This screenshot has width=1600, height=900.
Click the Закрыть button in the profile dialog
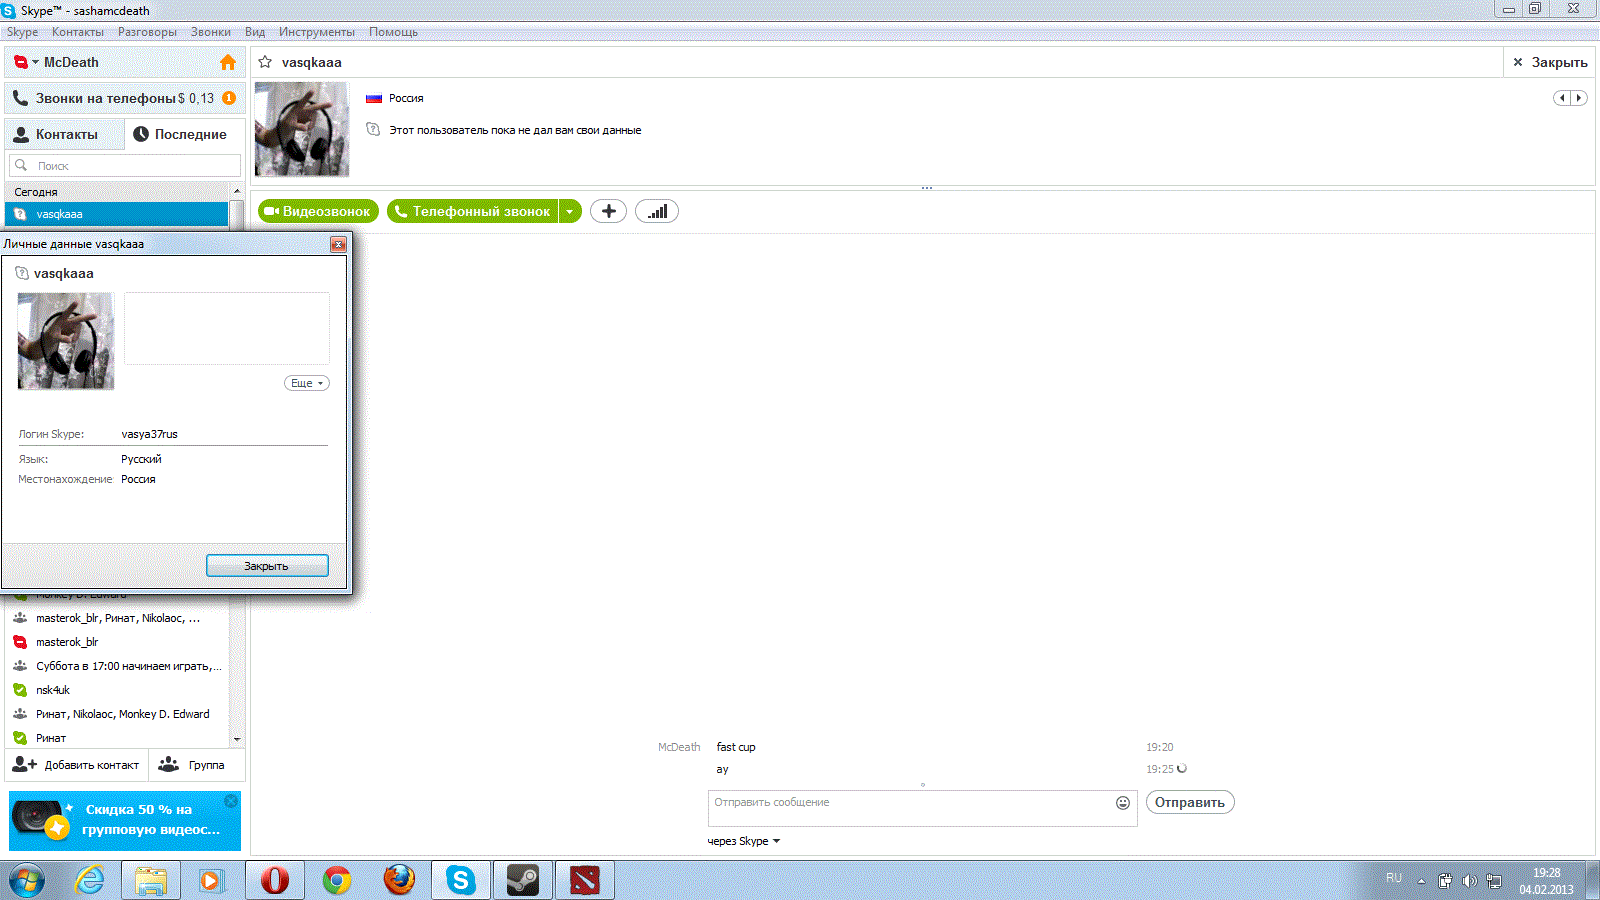pos(267,566)
